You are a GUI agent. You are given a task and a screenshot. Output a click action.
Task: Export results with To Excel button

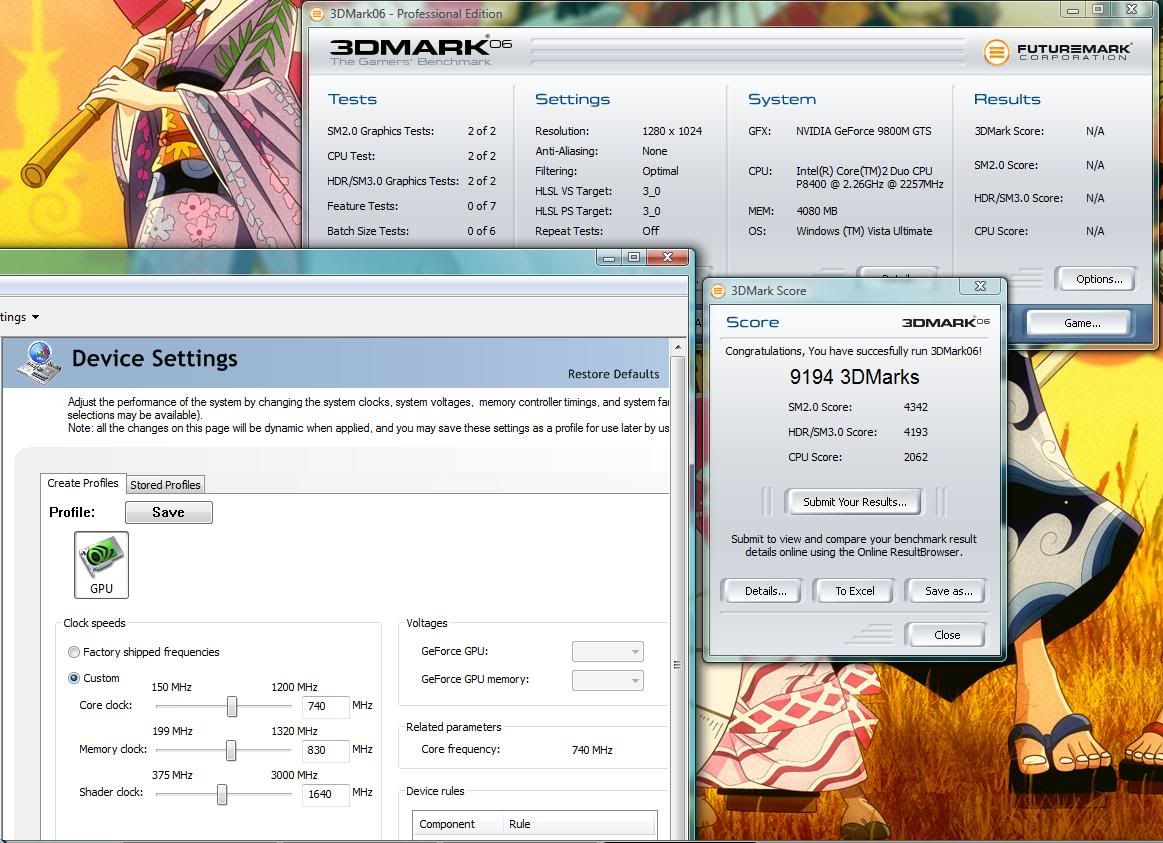tap(855, 591)
